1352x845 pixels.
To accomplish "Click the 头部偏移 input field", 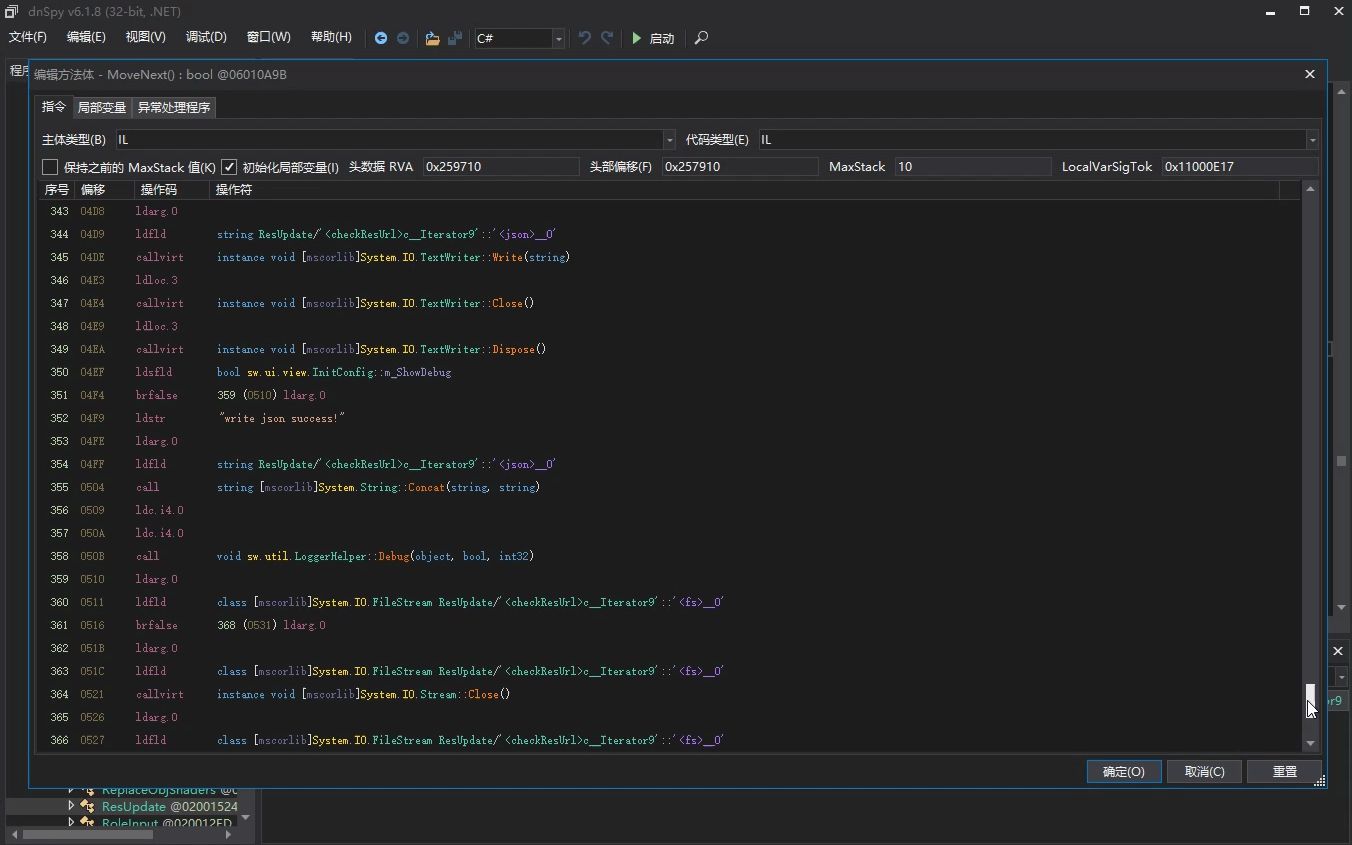I will coord(740,167).
